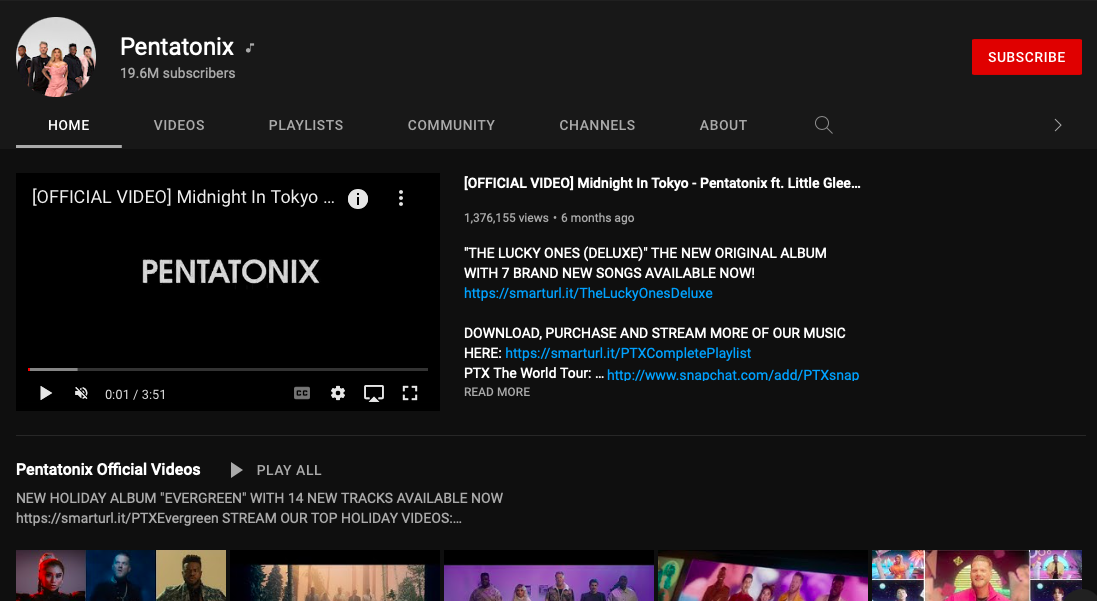The height and width of the screenshot is (601, 1097).
Task: Click the 19.6M subscribers text
Action: point(178,73)
